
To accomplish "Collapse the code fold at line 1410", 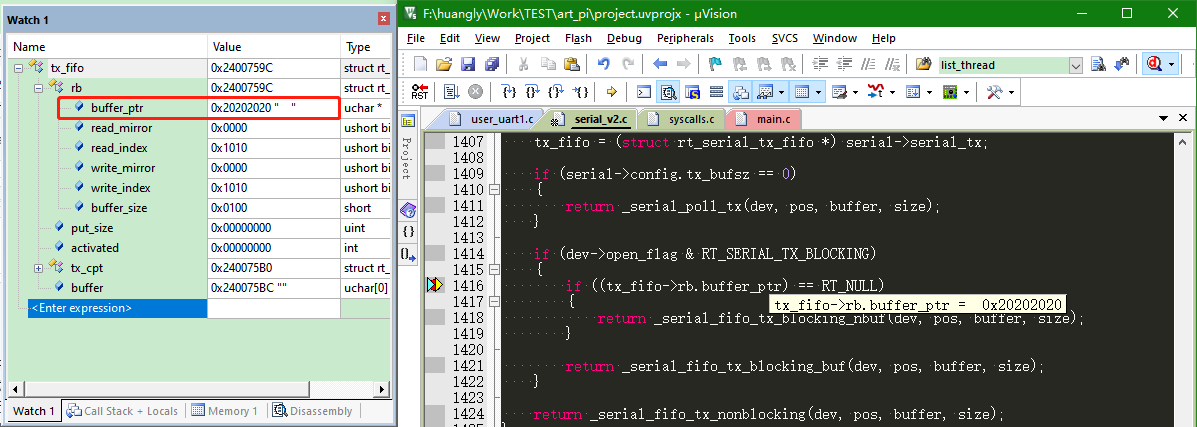I will 494,189.
